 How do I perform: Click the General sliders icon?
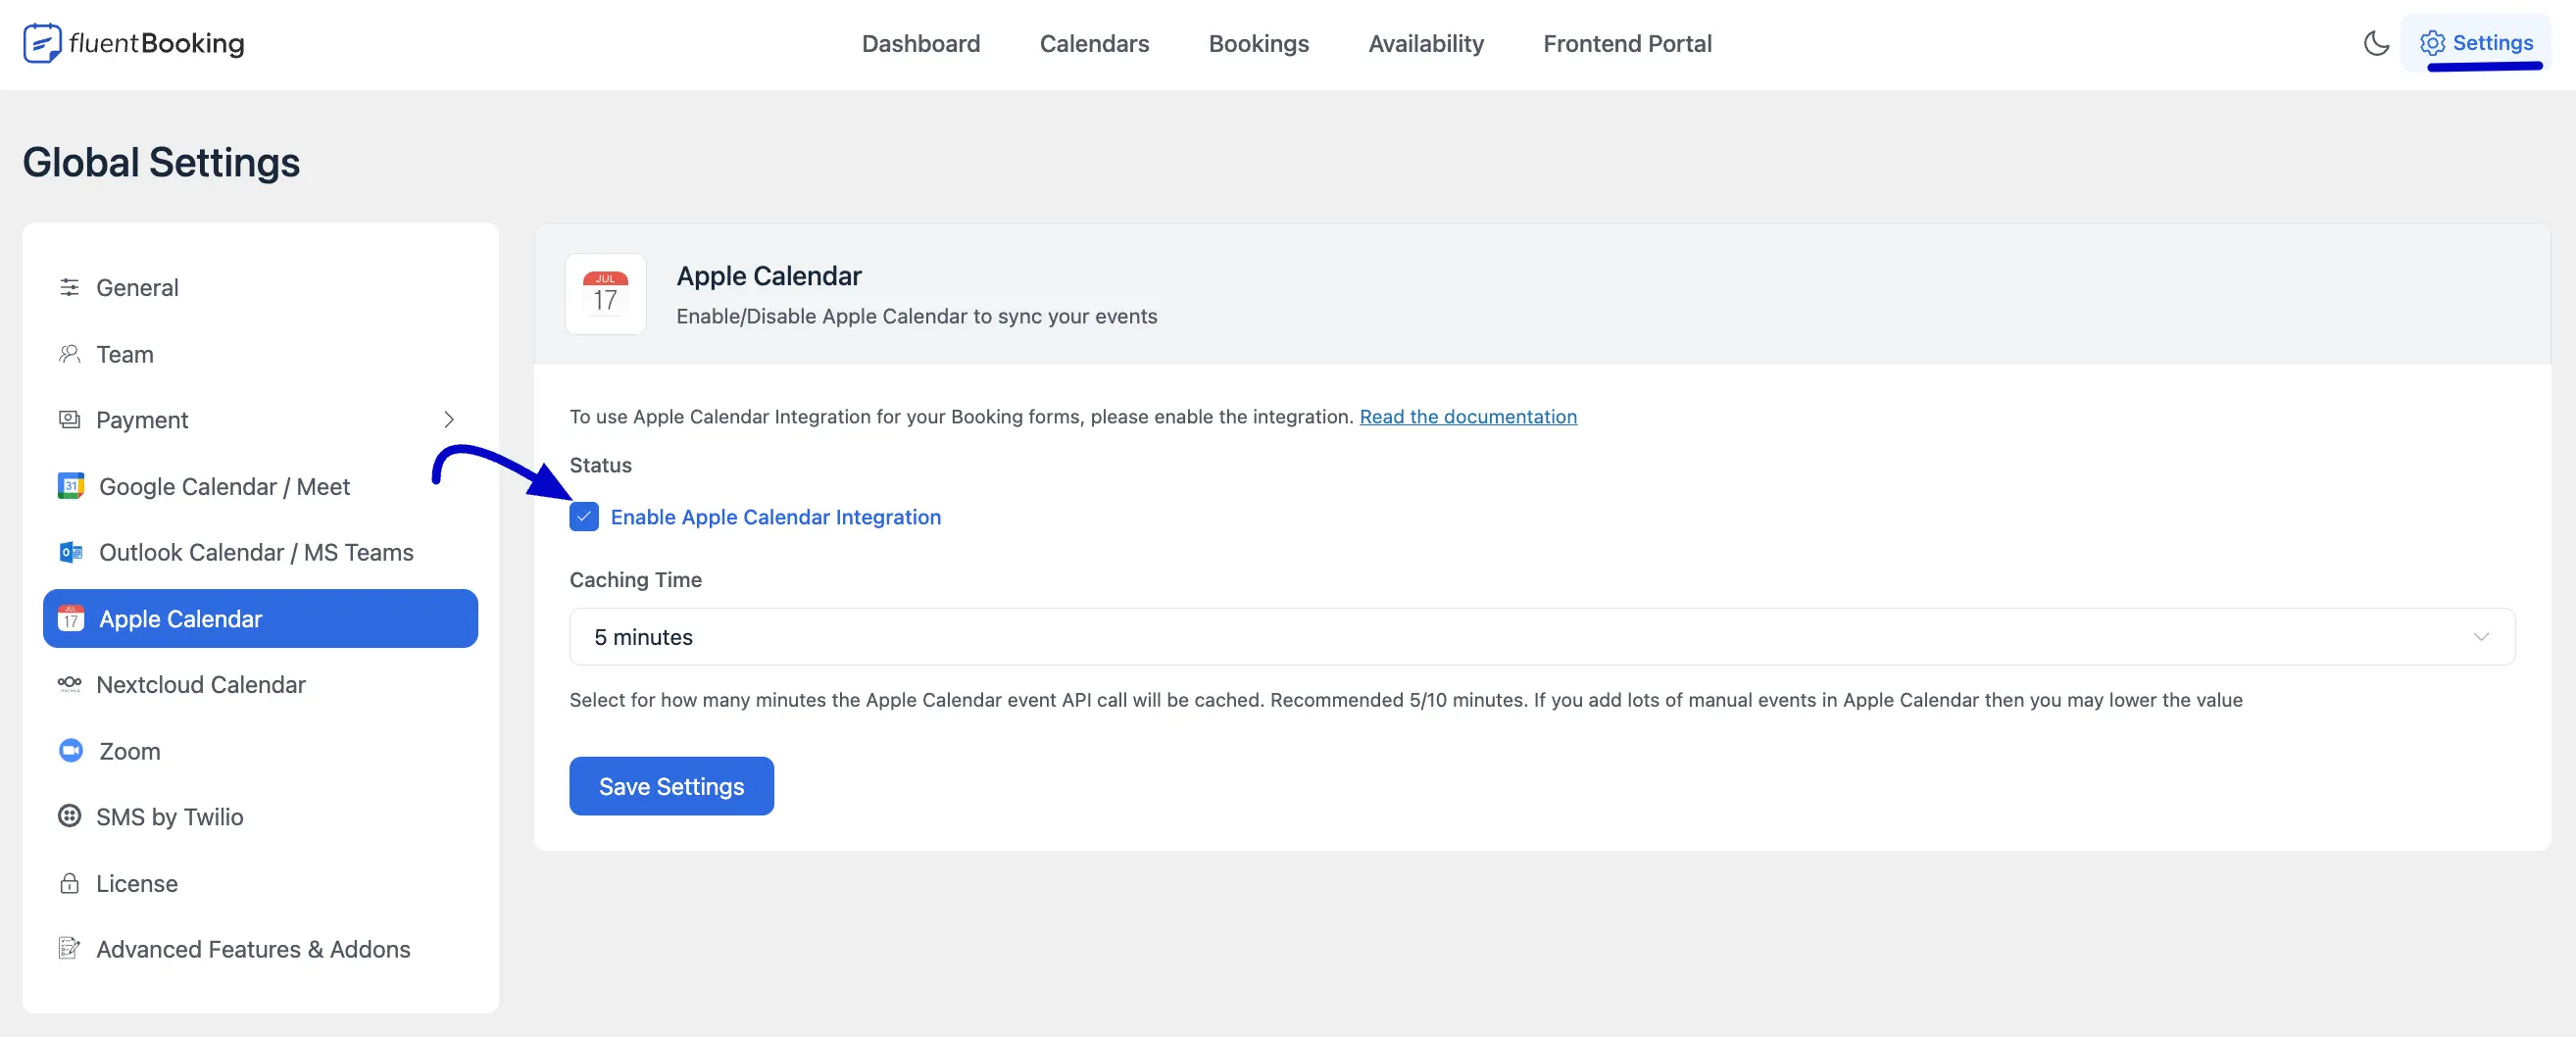[x=69, y=288]
